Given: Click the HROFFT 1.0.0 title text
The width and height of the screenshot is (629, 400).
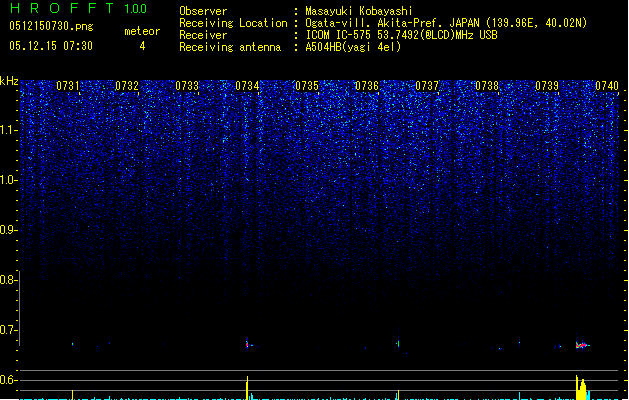Looking at the screenshot, I should pos(79,8).
